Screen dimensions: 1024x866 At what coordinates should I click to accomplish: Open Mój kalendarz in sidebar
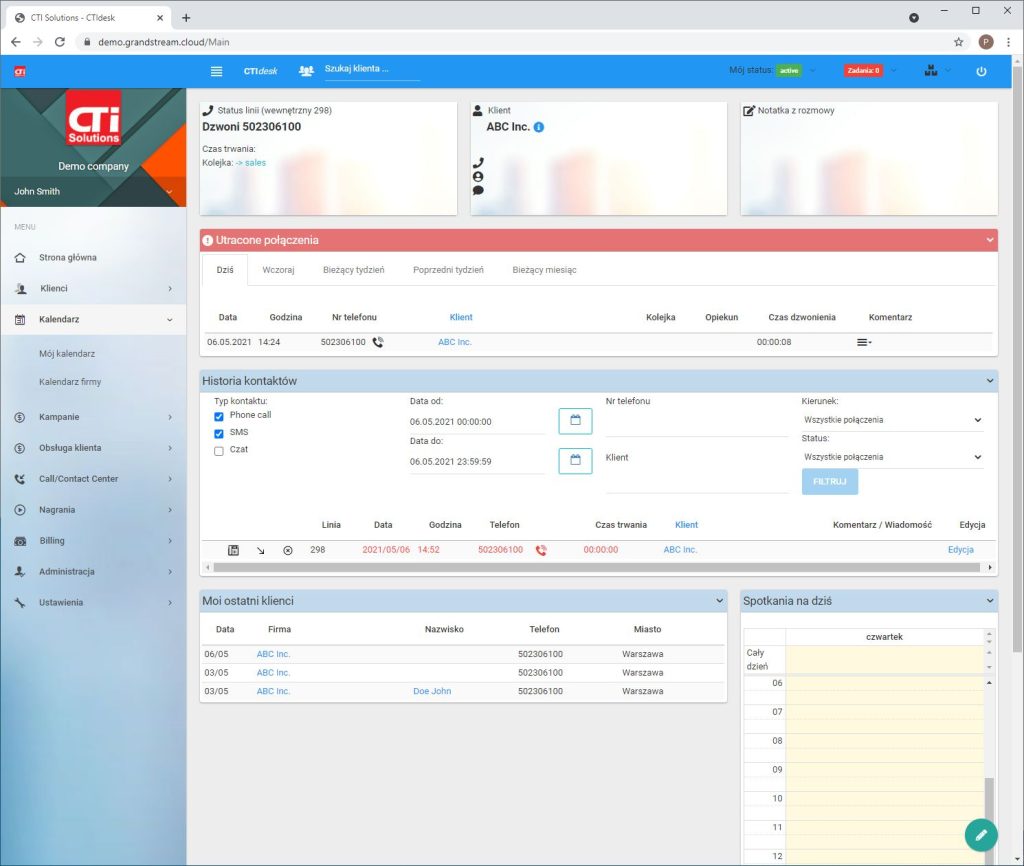coord(67,354)
